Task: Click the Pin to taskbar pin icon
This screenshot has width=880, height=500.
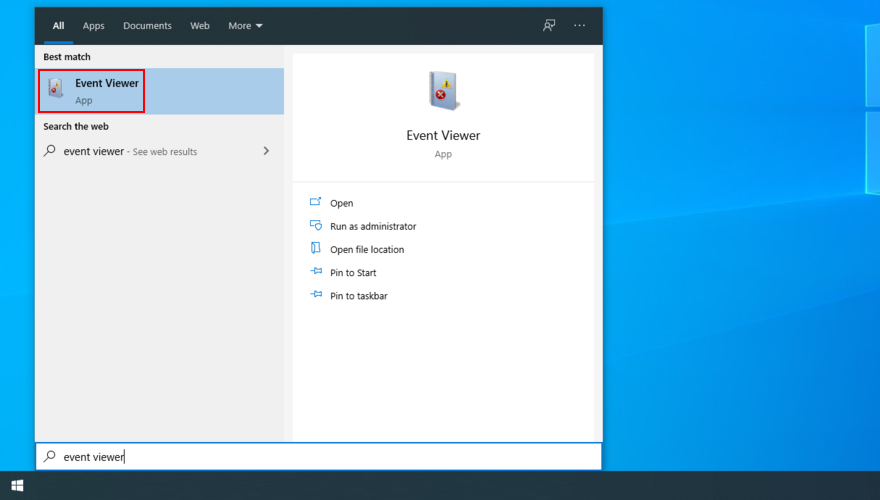Action: (316, 295)
